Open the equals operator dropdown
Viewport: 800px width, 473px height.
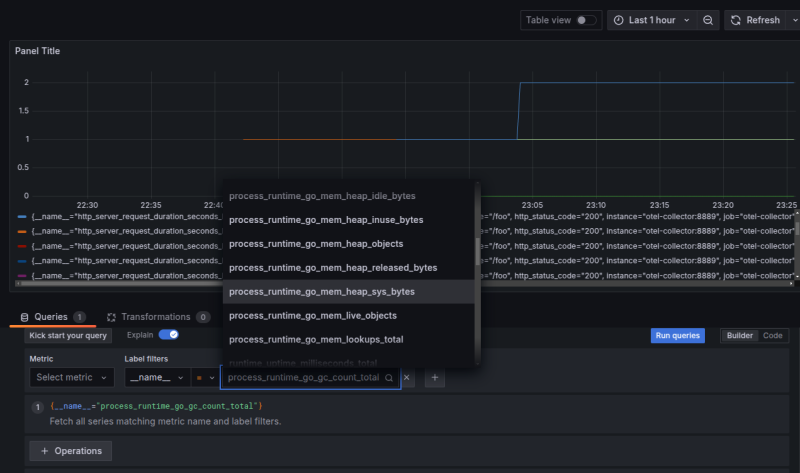point(204,378)
